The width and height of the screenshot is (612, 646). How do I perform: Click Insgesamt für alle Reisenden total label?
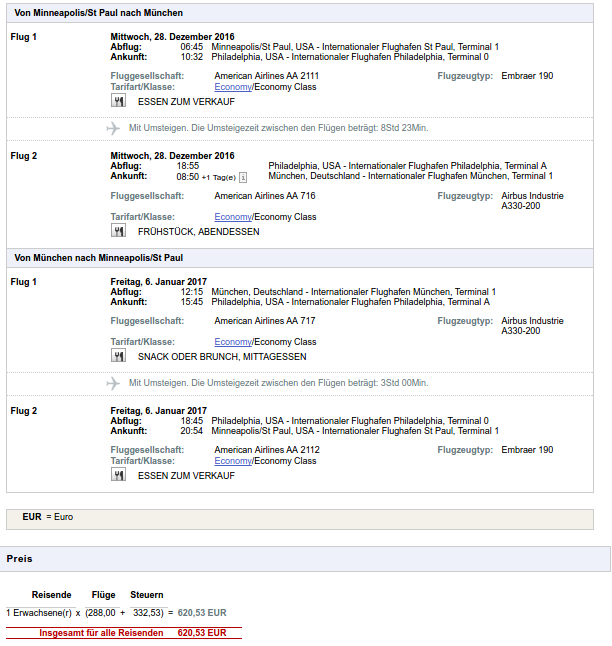click(101, 633)
